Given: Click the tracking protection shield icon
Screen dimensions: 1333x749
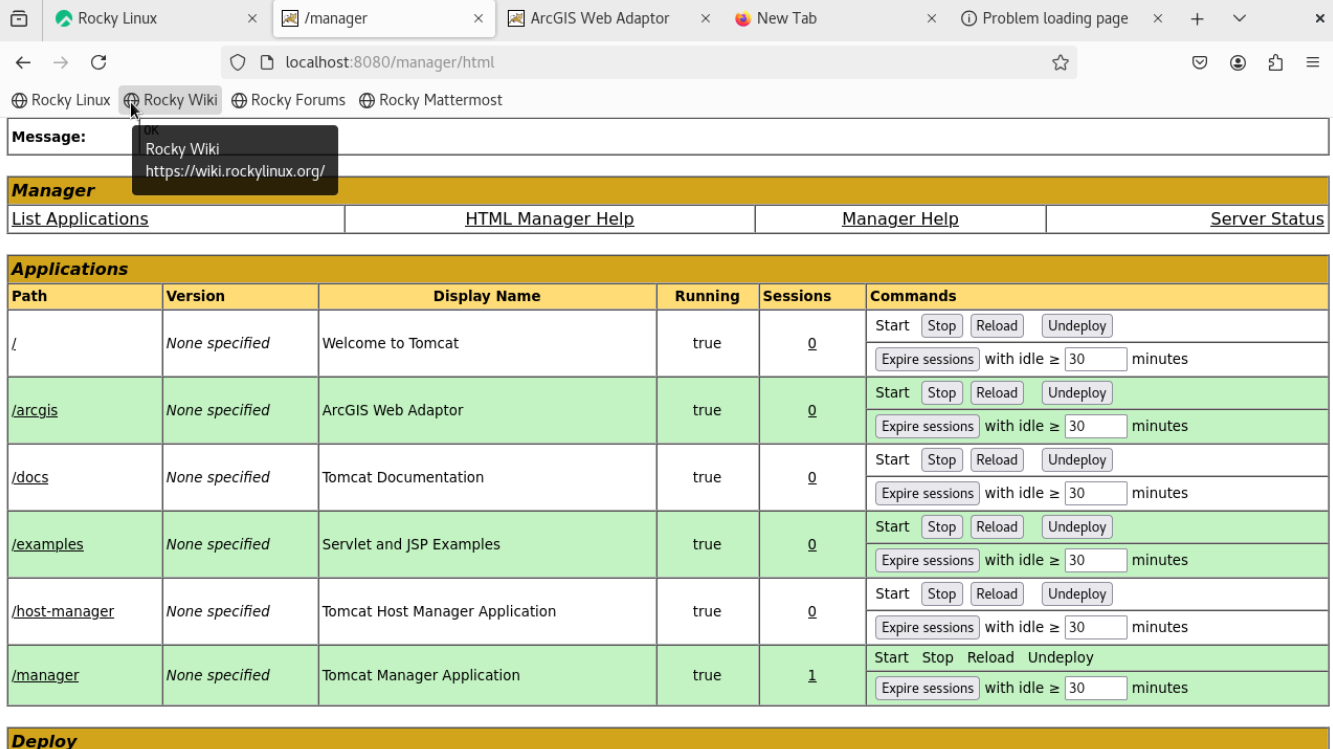Looking at the screenshot, I should pos(237,62).
